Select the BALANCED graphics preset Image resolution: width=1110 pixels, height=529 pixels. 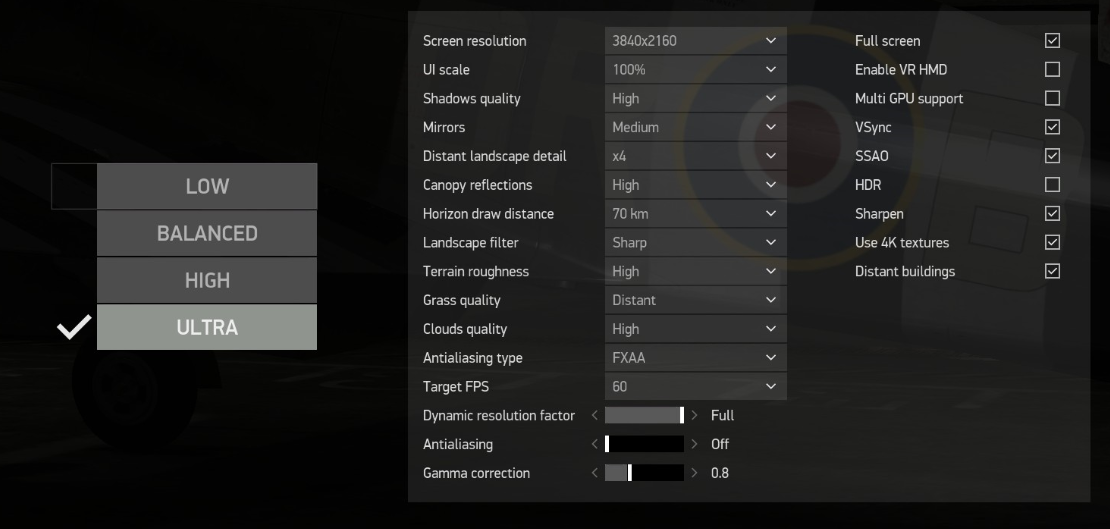point(207,233)
